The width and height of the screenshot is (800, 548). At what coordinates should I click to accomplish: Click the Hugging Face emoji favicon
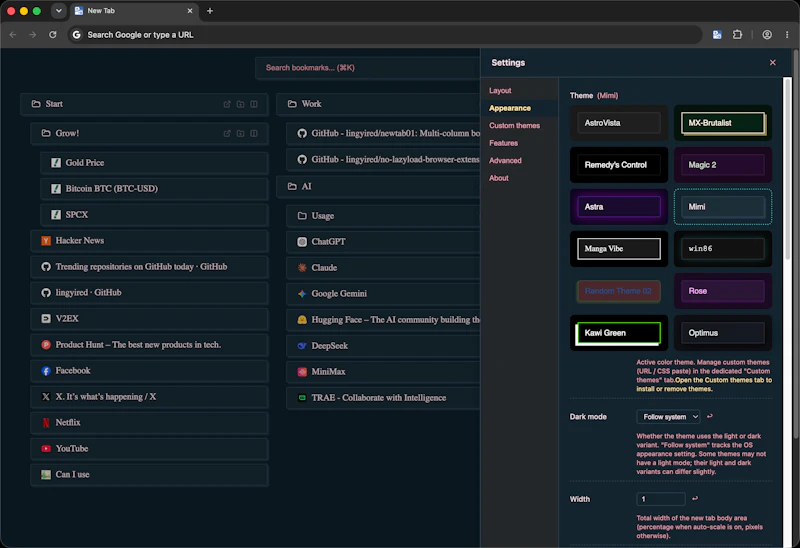302,320
